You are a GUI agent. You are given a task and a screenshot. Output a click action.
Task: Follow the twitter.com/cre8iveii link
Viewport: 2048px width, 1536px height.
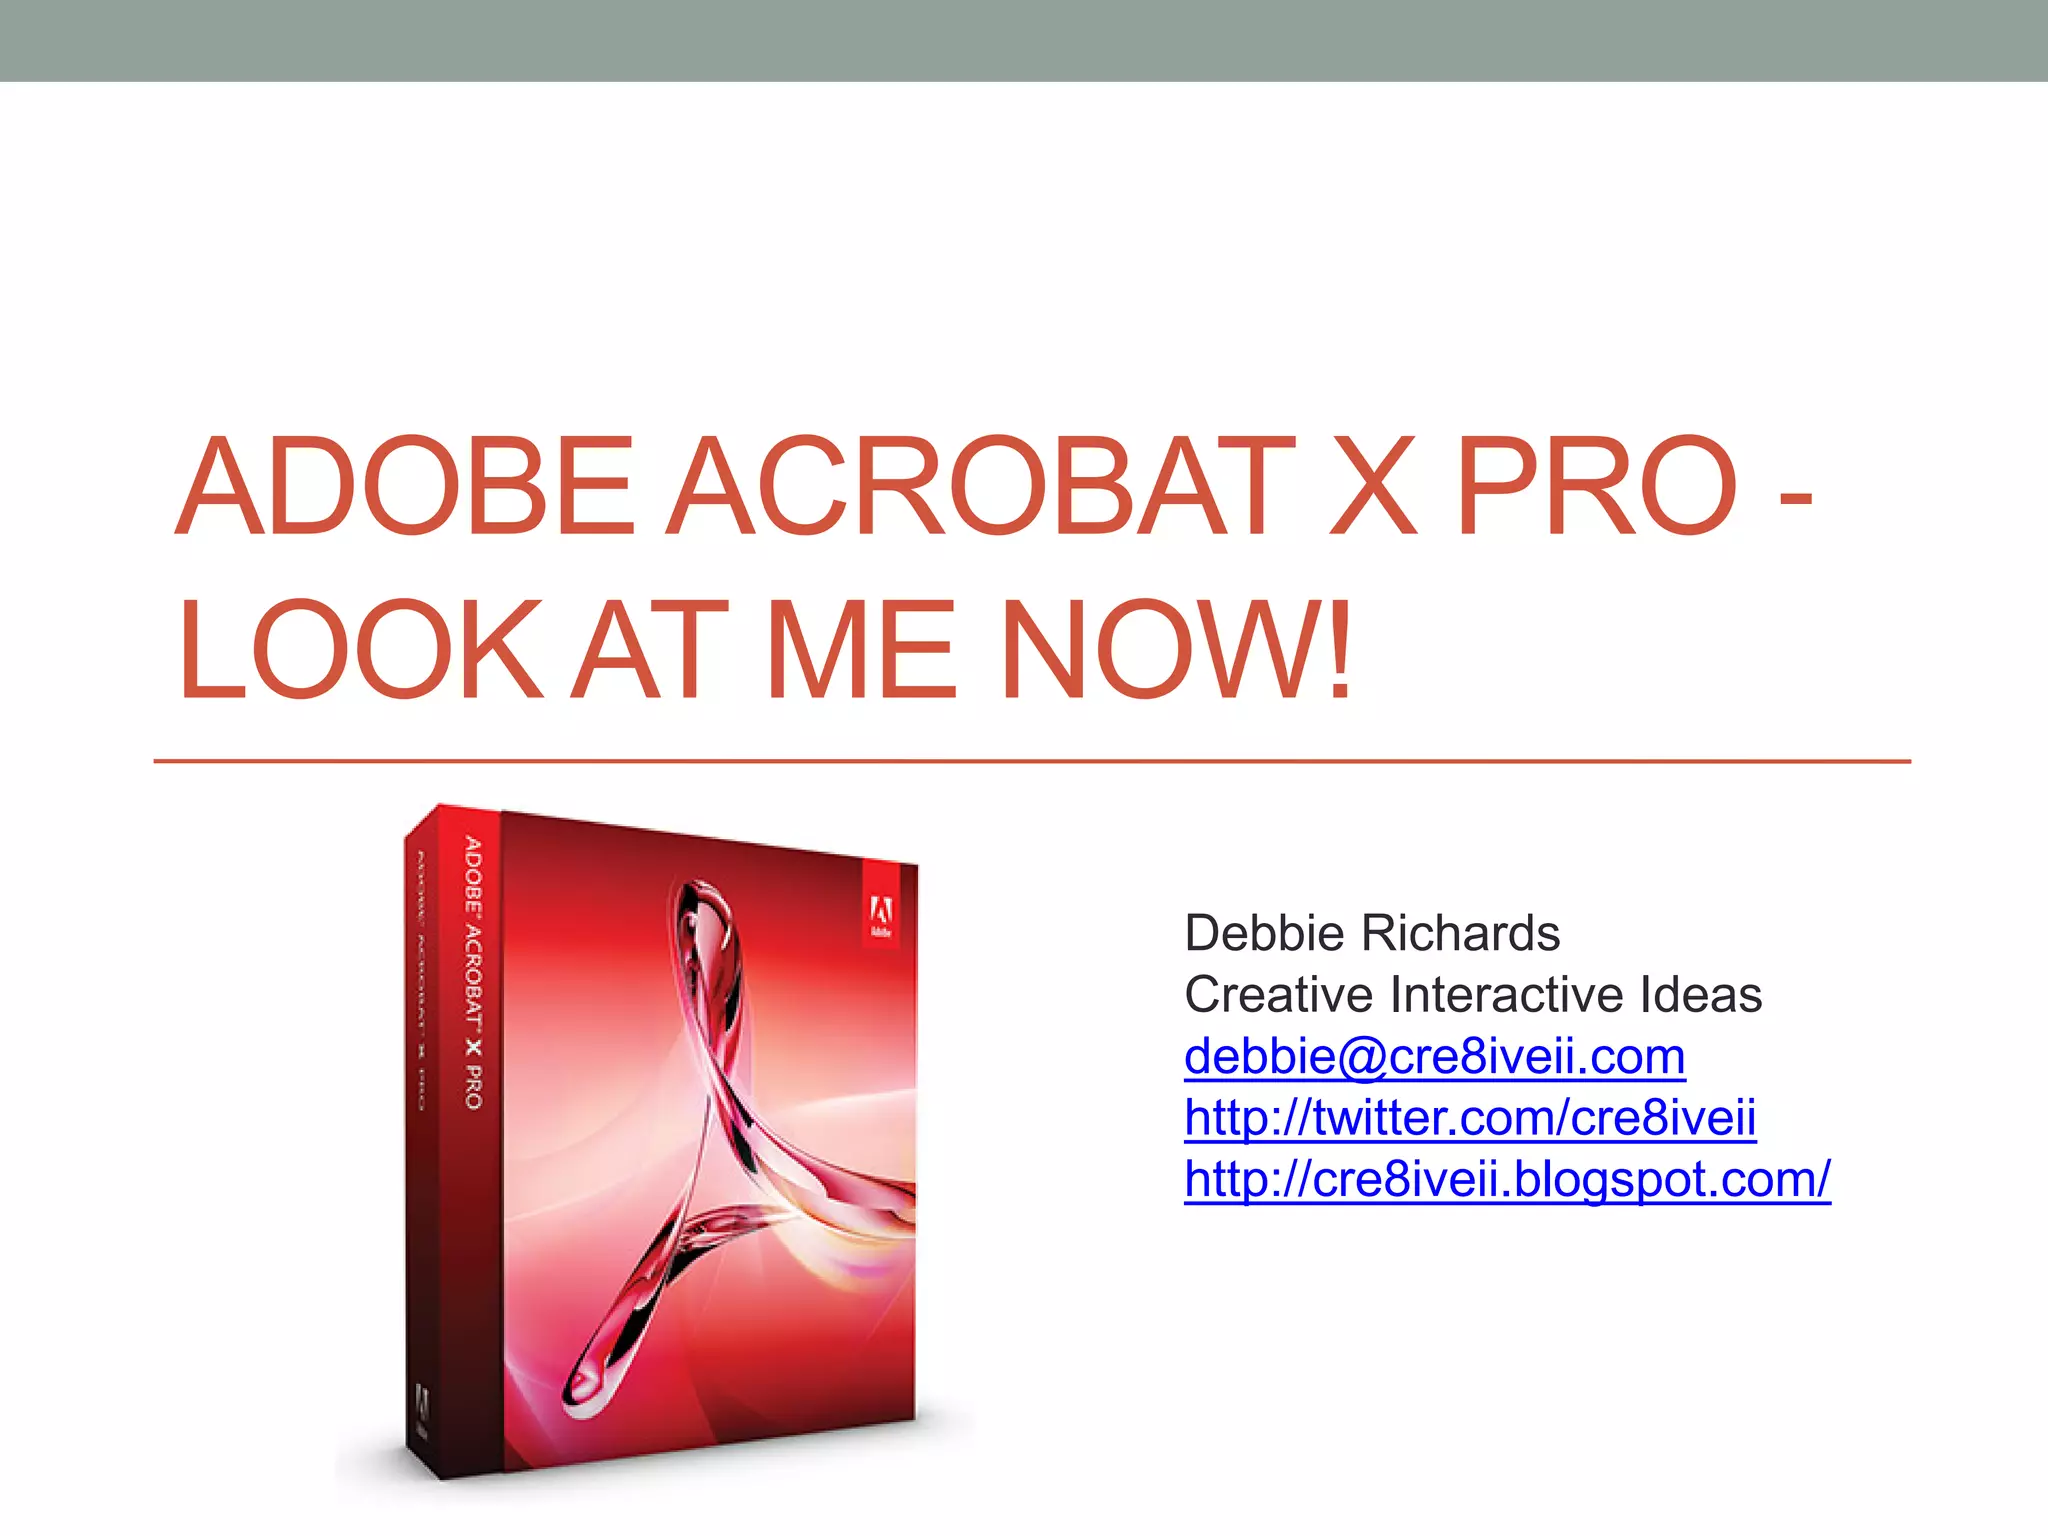point(1470,1118)
